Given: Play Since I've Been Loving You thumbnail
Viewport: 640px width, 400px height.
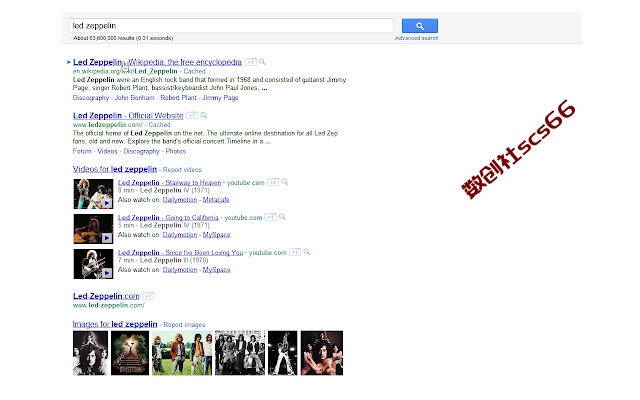Looking at the screenshot, I should click(x=93, y=264).
